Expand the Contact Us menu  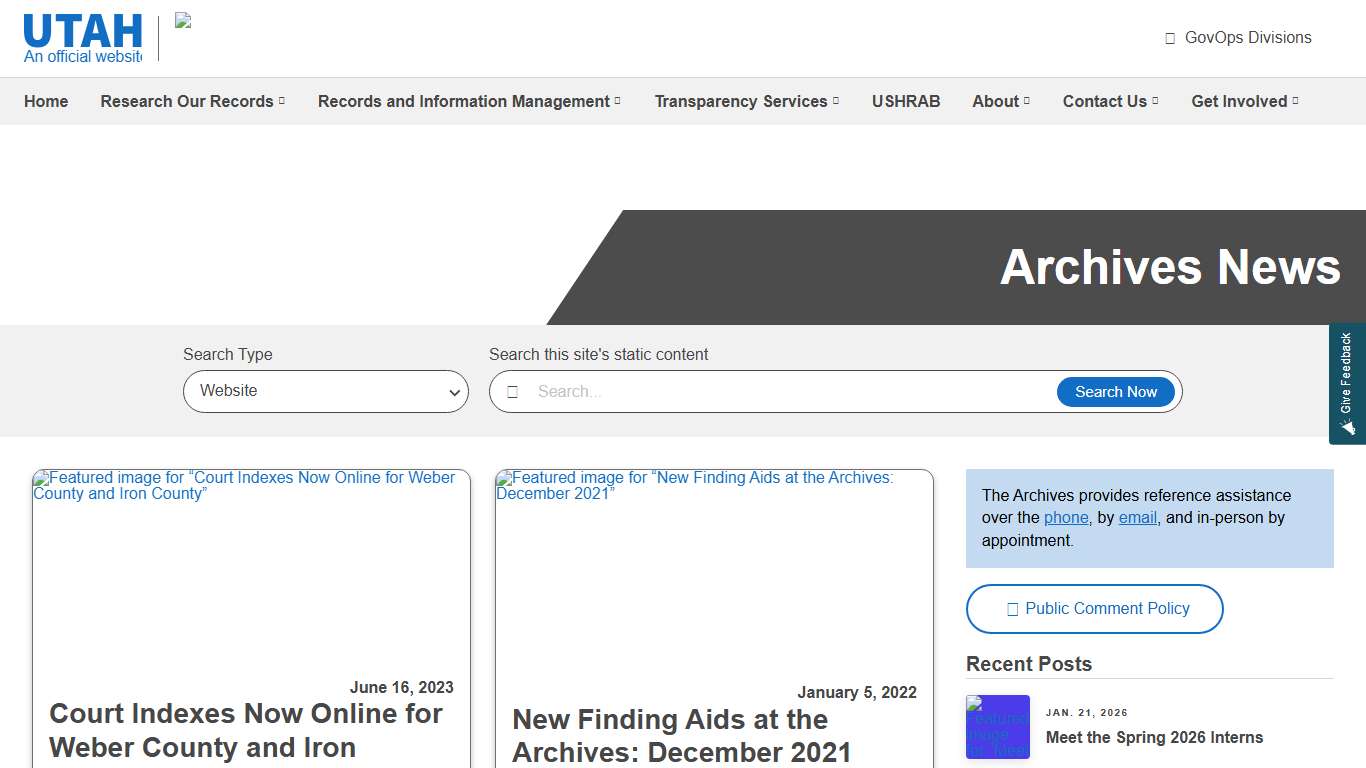(1110, 101)
